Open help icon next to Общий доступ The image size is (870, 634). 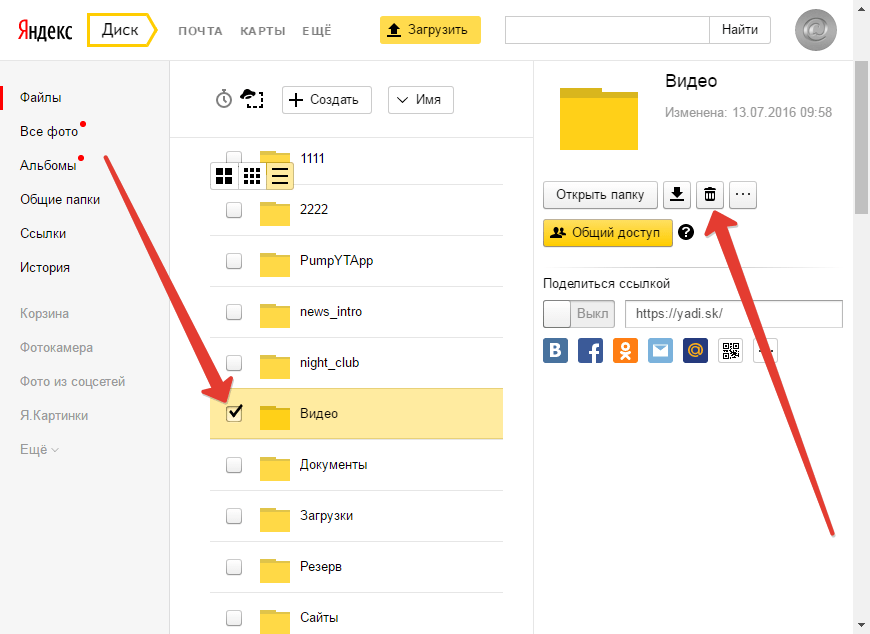point(686,232)
